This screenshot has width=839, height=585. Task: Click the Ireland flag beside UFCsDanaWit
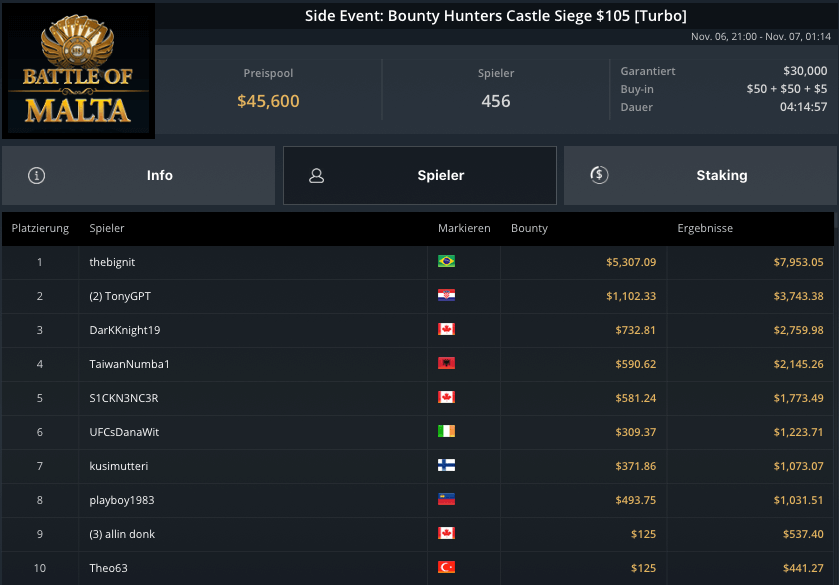pos(446,432)
